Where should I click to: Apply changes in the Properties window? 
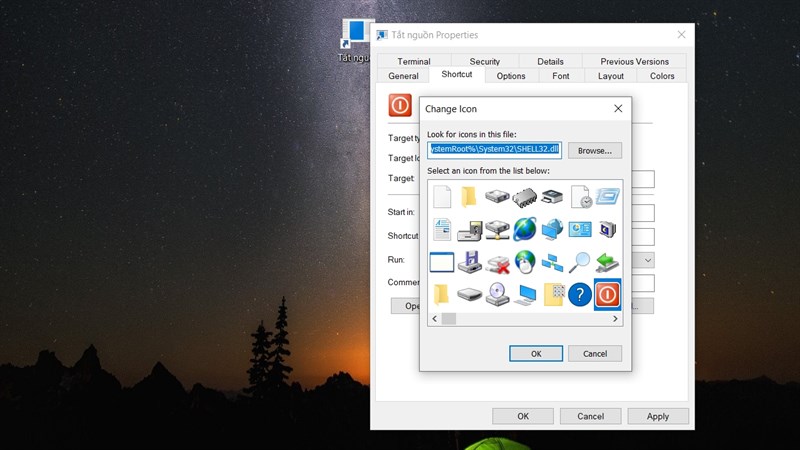coord(658,416)
